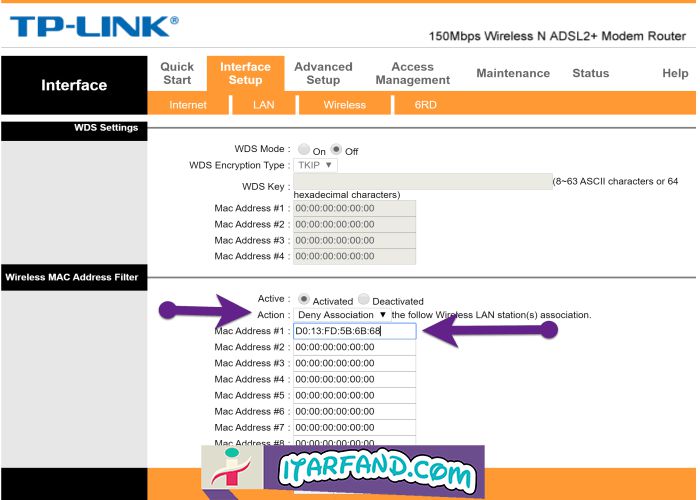Open the LAN sub-tab

pyautogui.click(x=264, y=104)
